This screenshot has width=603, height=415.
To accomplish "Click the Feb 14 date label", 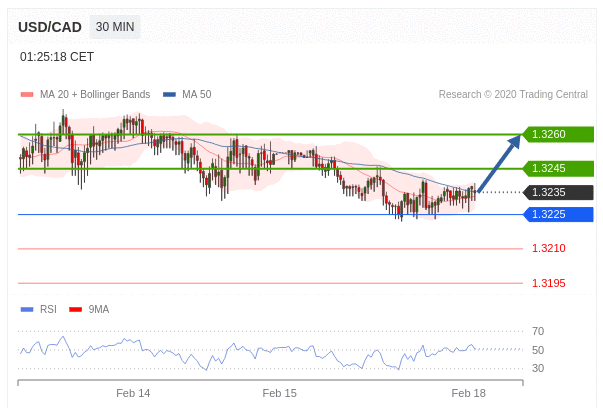I will point(133,393).
